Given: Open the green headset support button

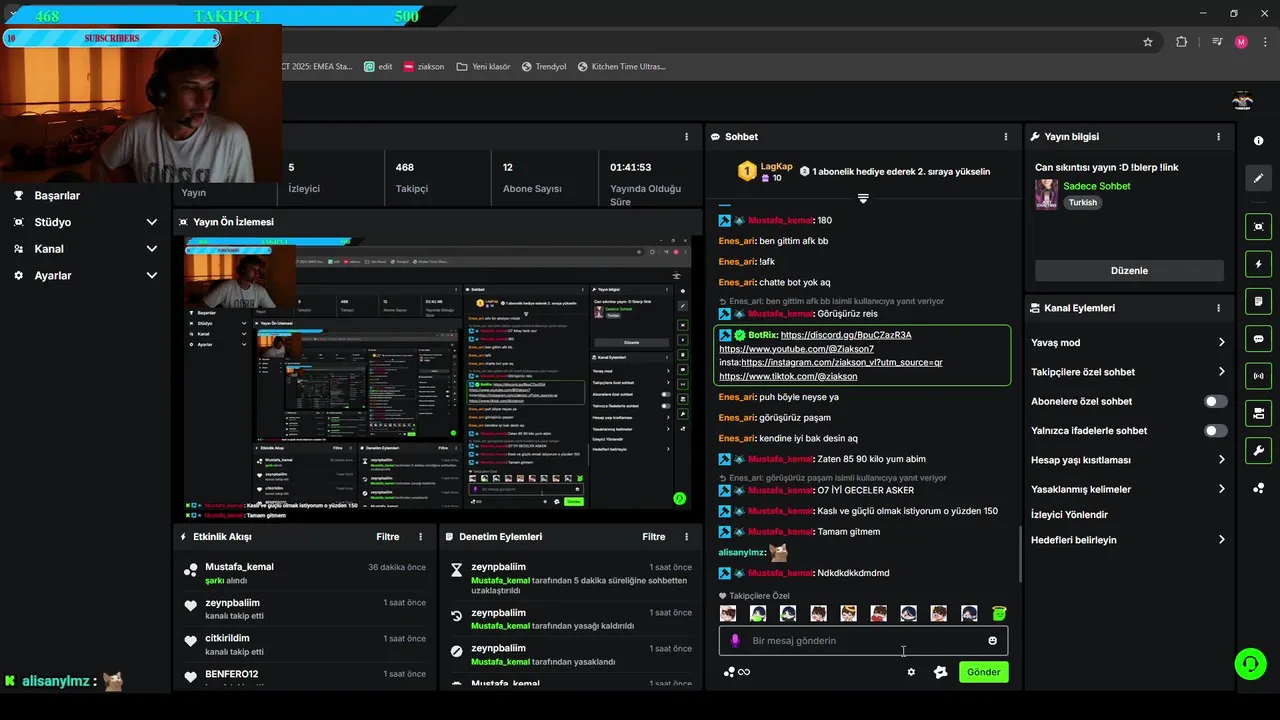Looking at the screenshot, I should (1249, 663).
